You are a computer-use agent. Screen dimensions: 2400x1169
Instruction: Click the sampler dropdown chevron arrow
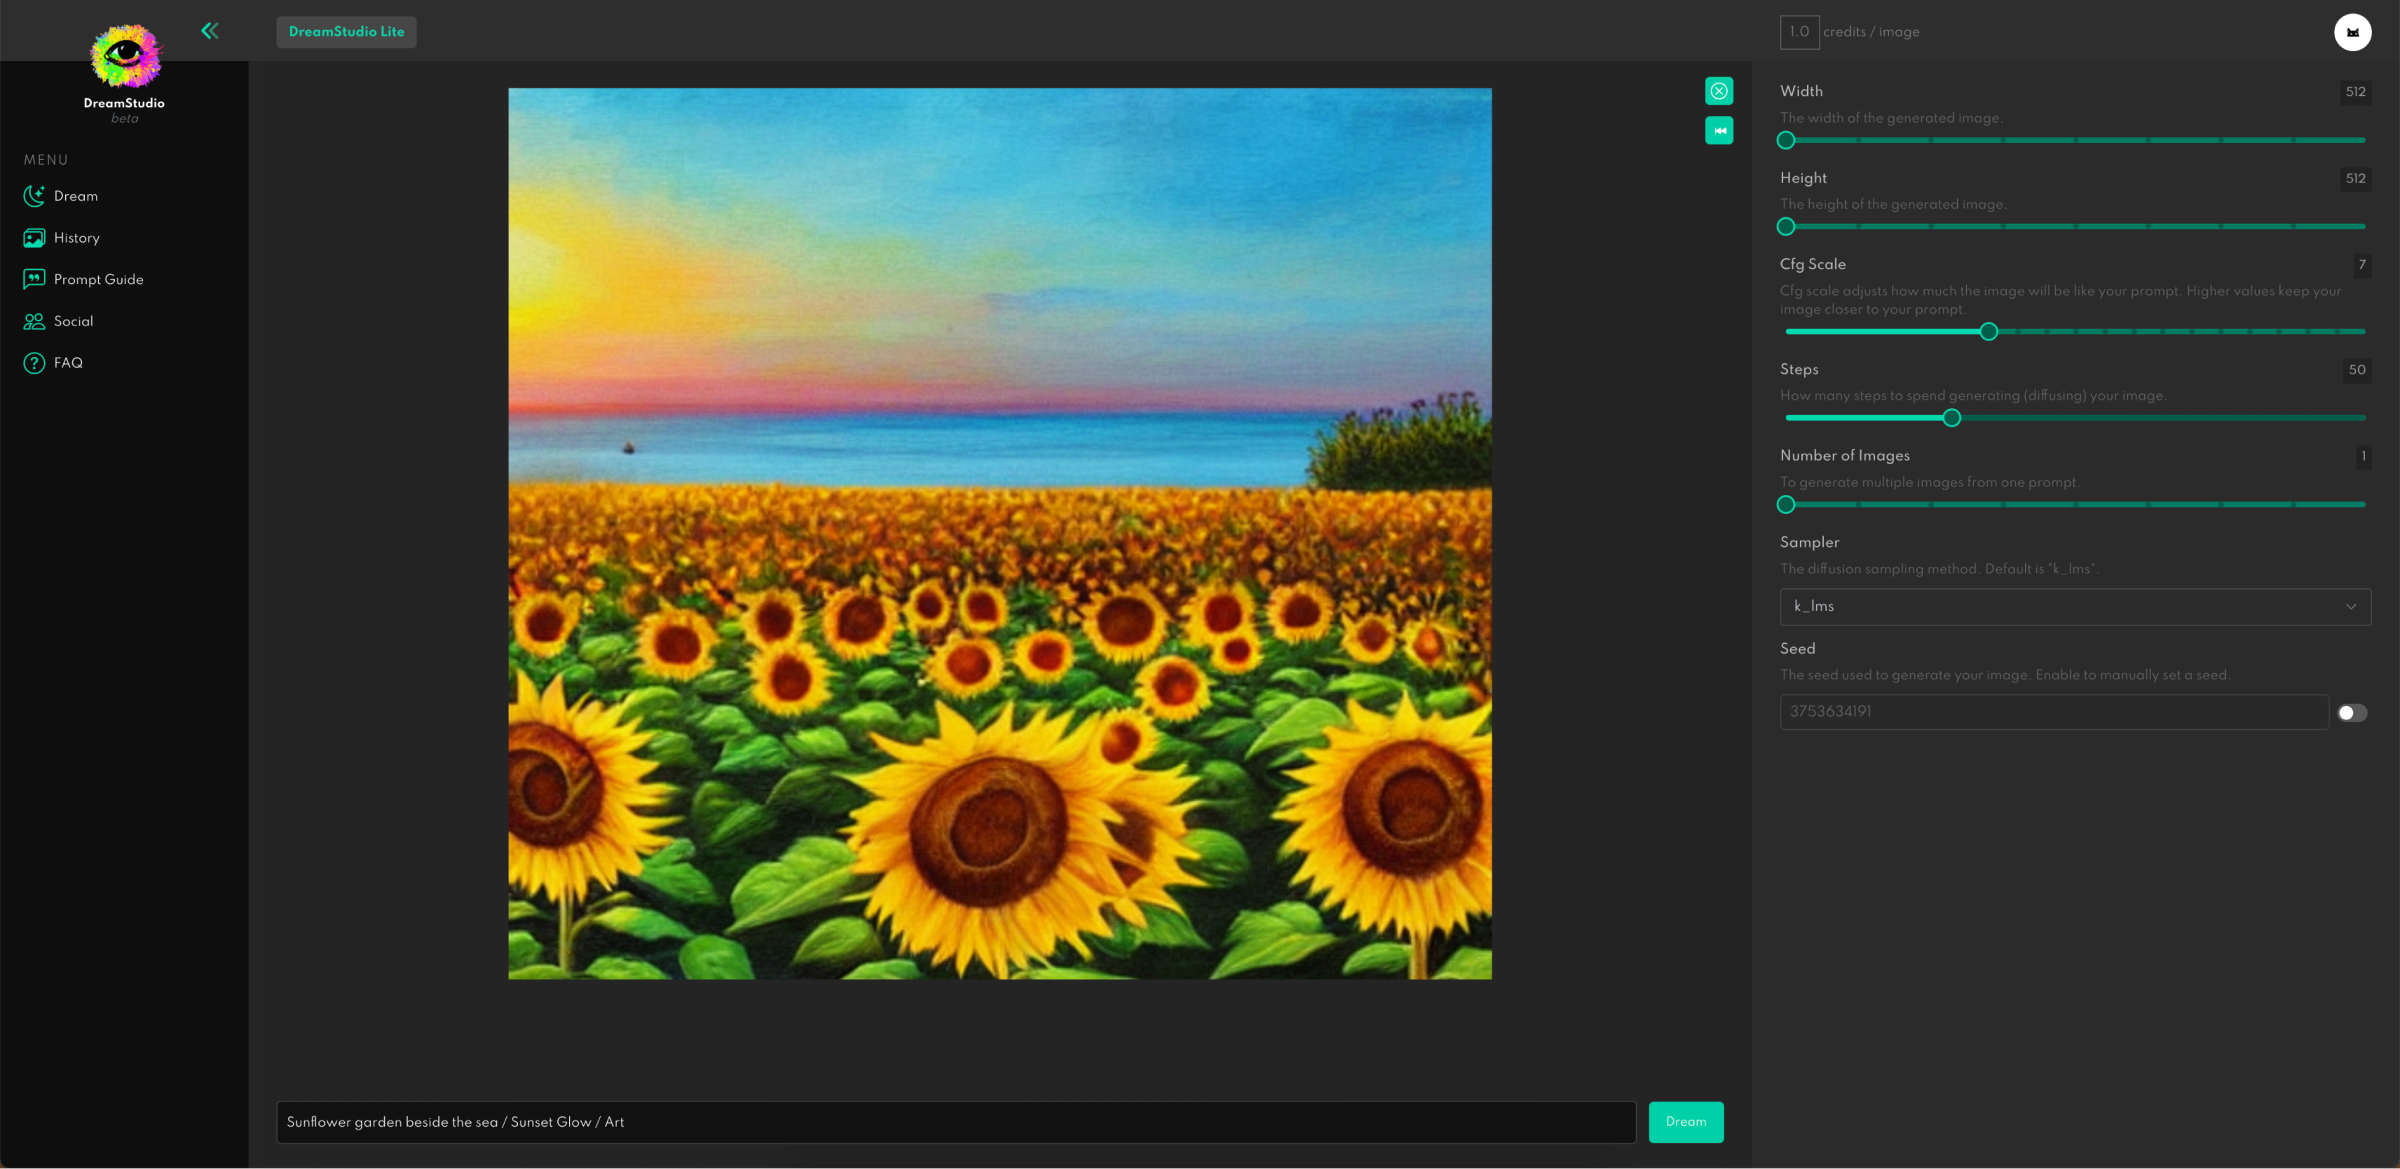(x=2351, y=606)
